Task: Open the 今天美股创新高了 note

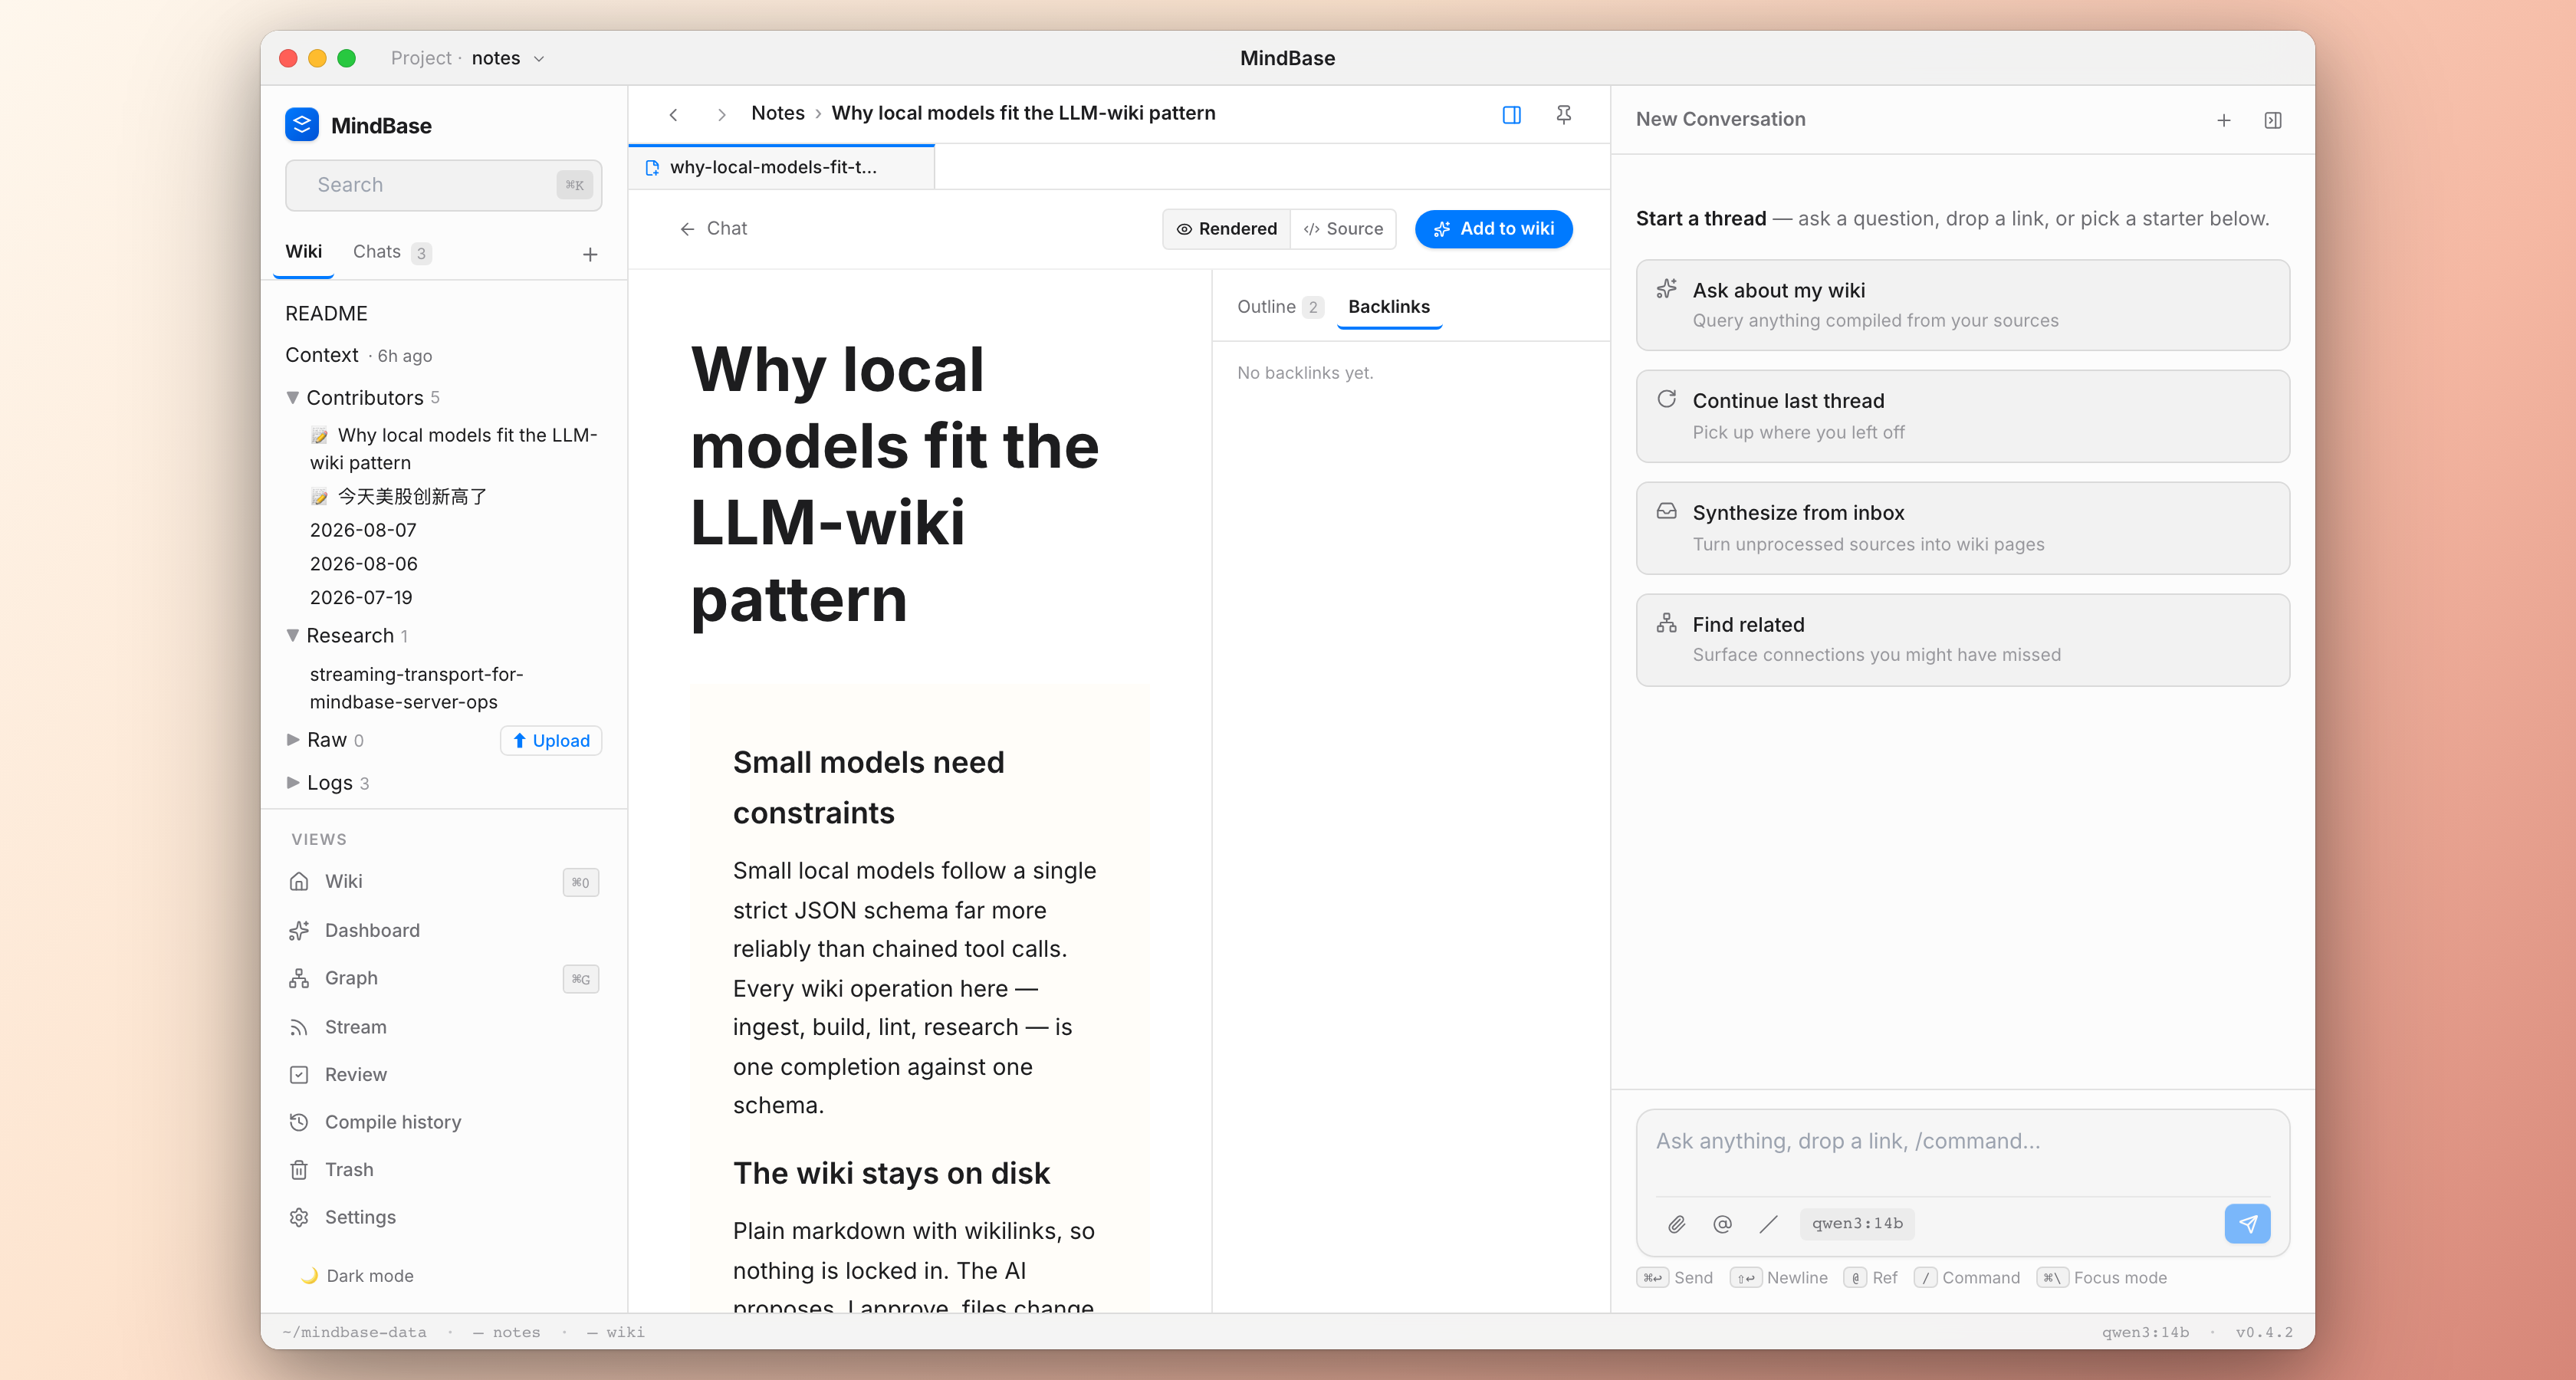Action: click(x=399, y=497)
